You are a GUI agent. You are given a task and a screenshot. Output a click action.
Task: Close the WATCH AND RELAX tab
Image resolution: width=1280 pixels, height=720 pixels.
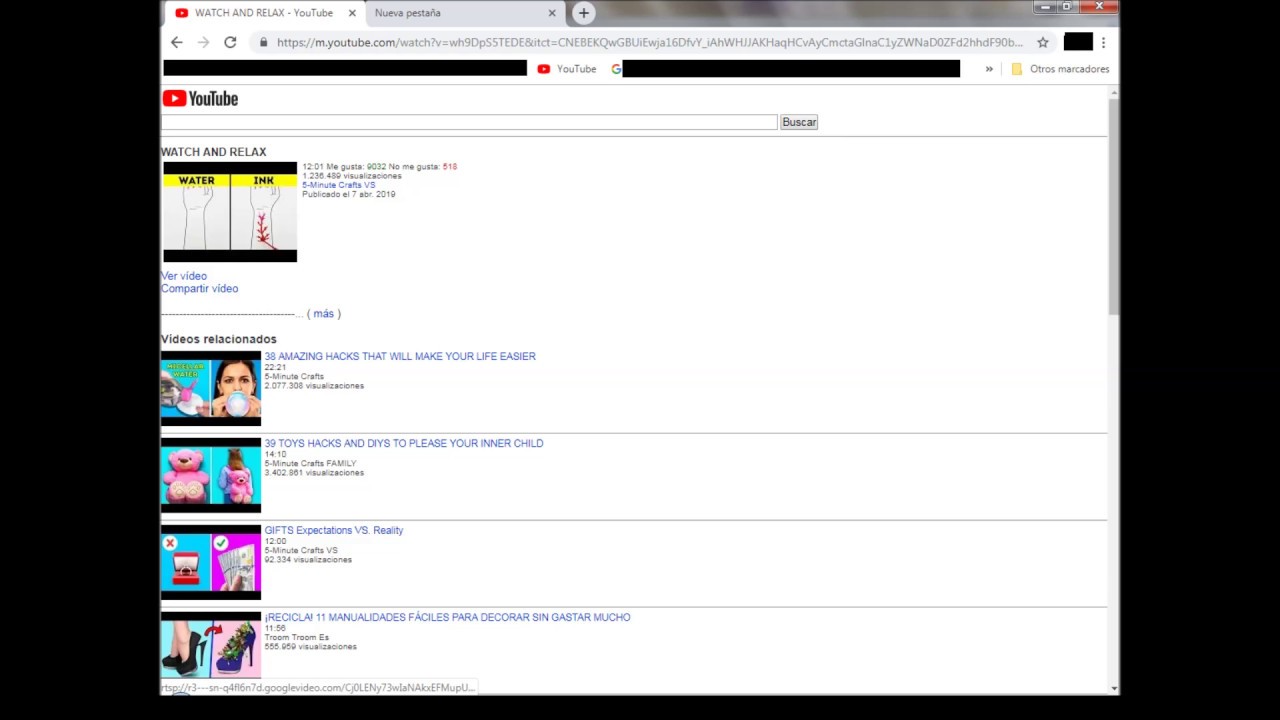[352, 13]
